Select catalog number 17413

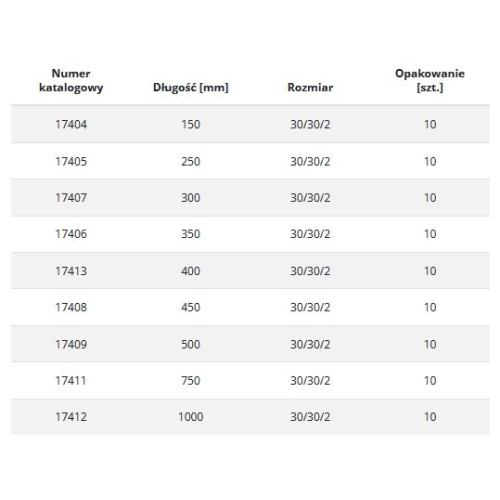(x=71, y=271)
